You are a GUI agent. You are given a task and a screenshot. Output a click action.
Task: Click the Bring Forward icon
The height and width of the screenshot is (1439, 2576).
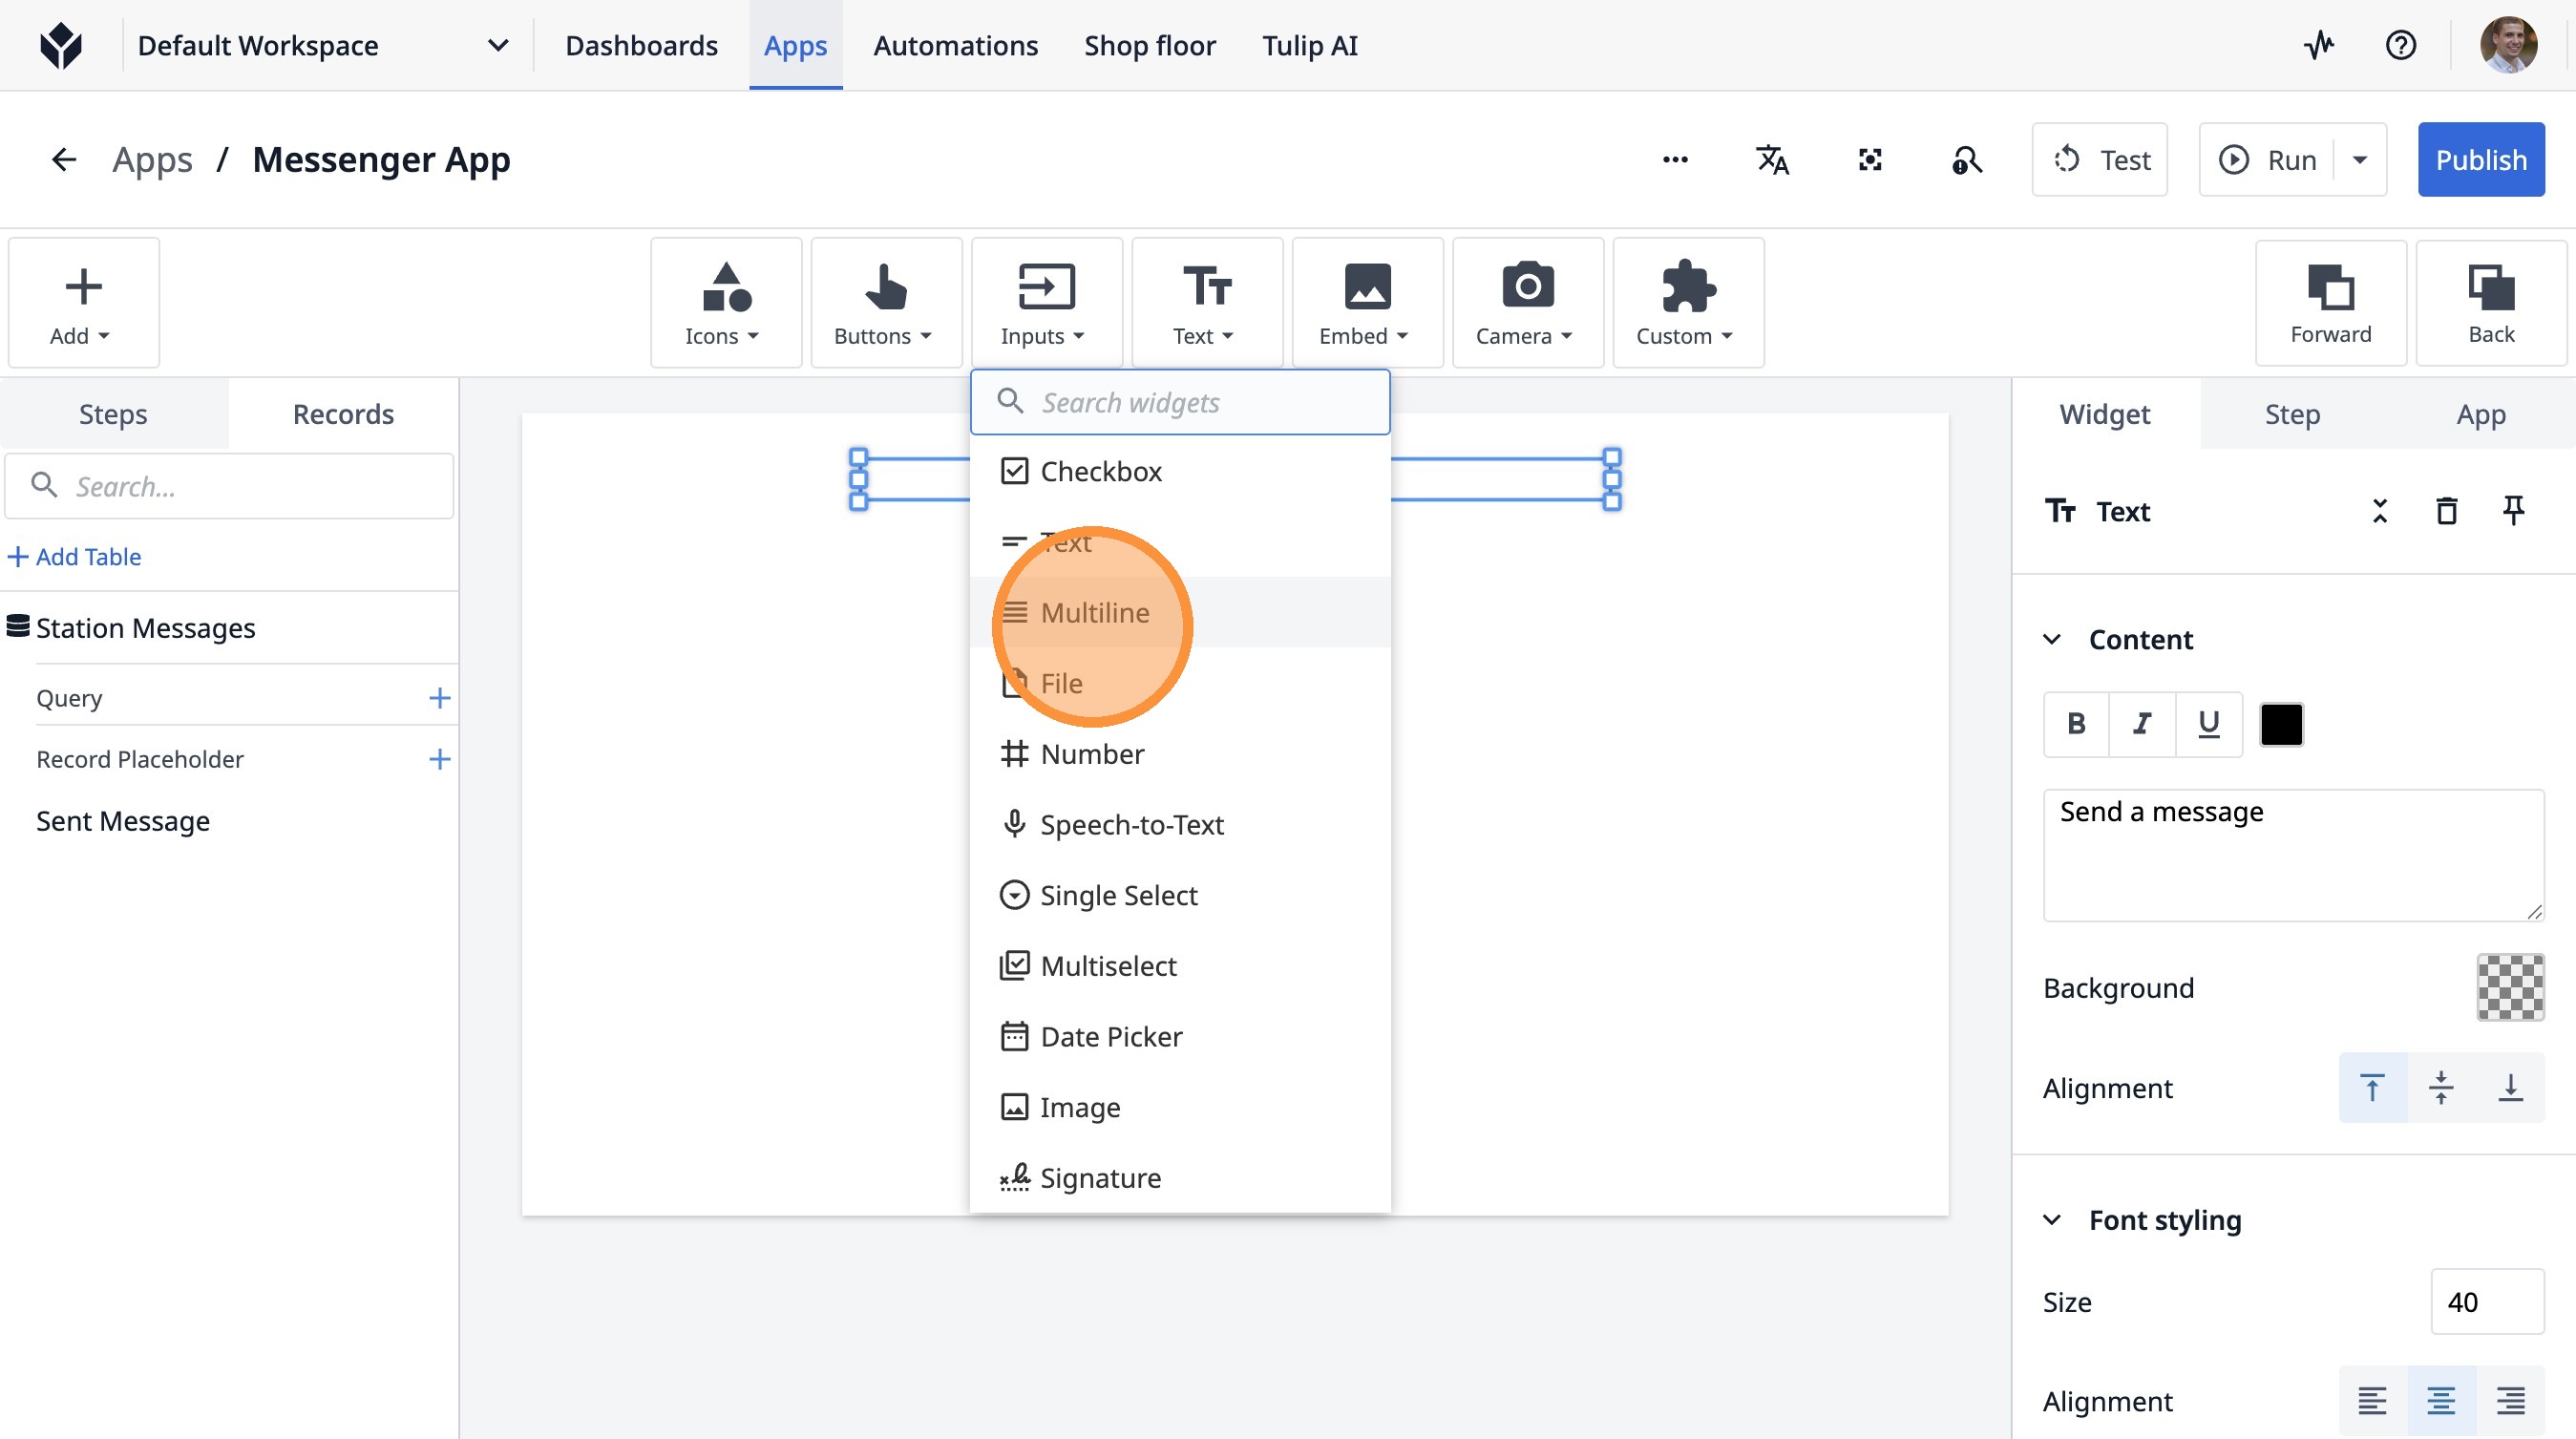point(2330,303)
